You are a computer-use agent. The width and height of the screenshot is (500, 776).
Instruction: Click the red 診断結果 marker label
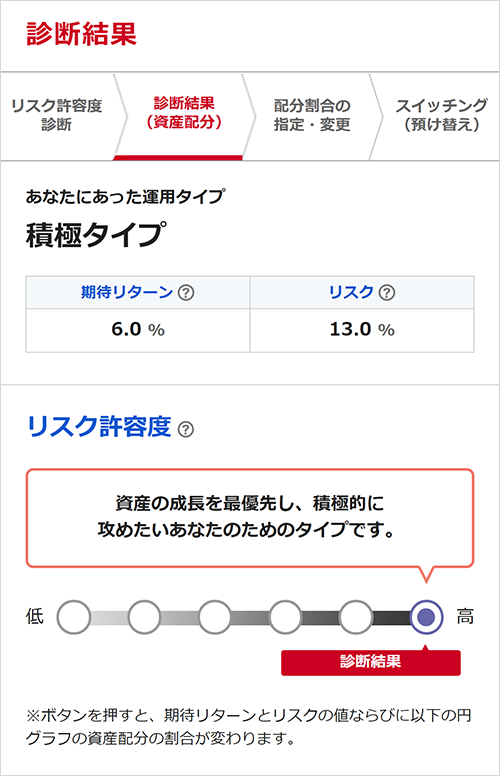(371, 662)
